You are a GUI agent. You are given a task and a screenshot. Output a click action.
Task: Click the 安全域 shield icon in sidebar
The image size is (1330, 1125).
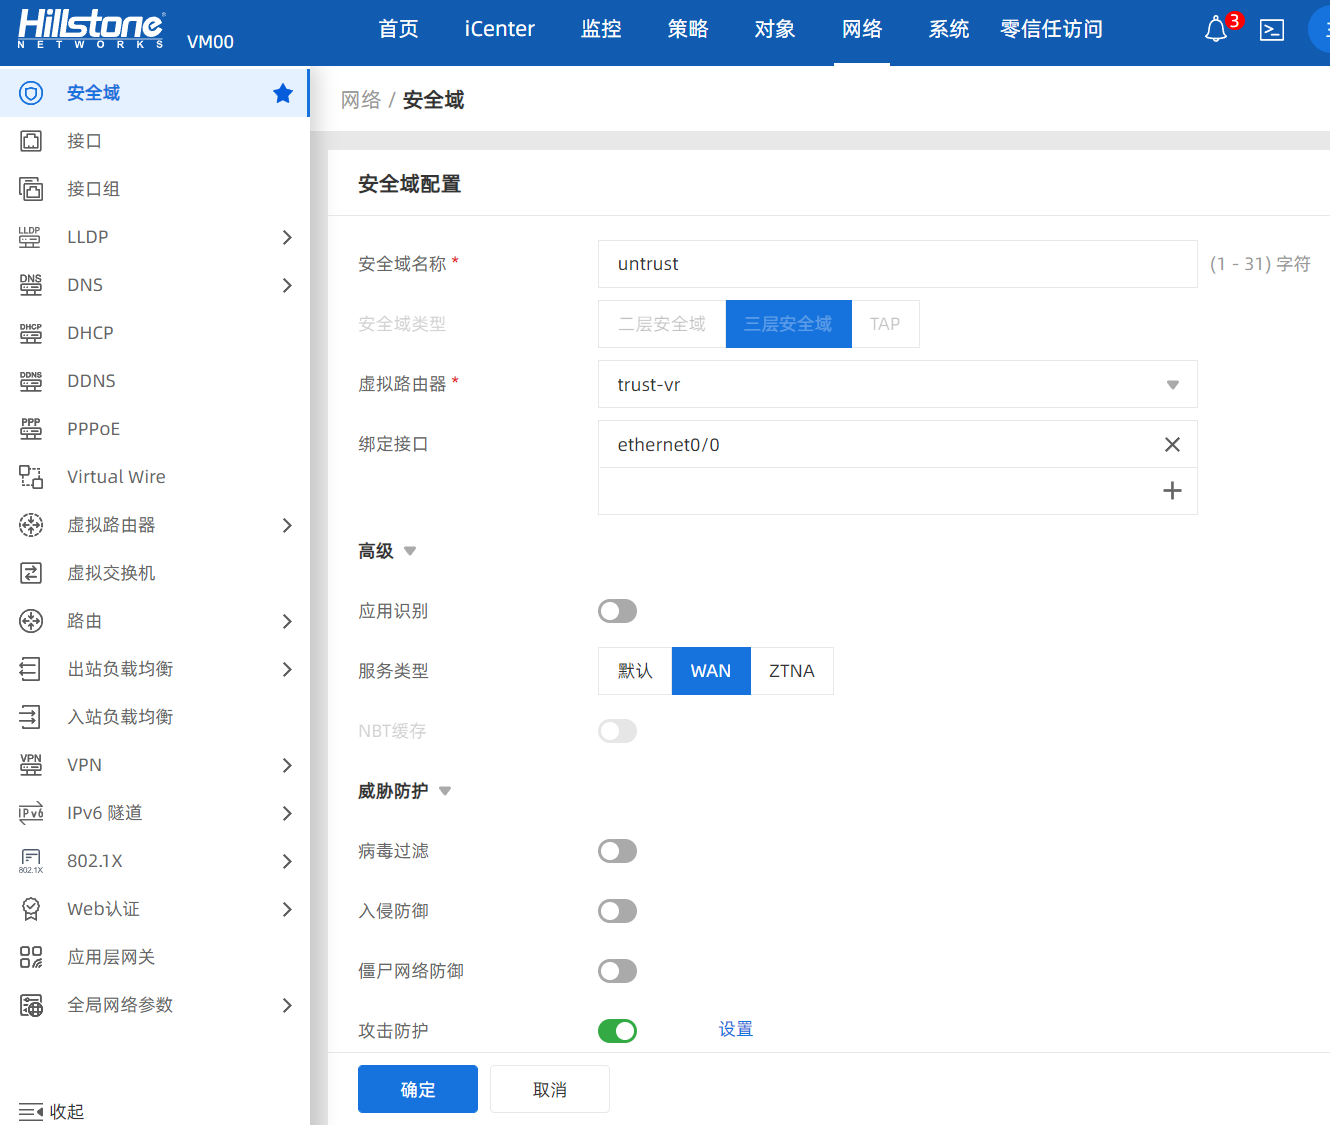tap(31, 93)
